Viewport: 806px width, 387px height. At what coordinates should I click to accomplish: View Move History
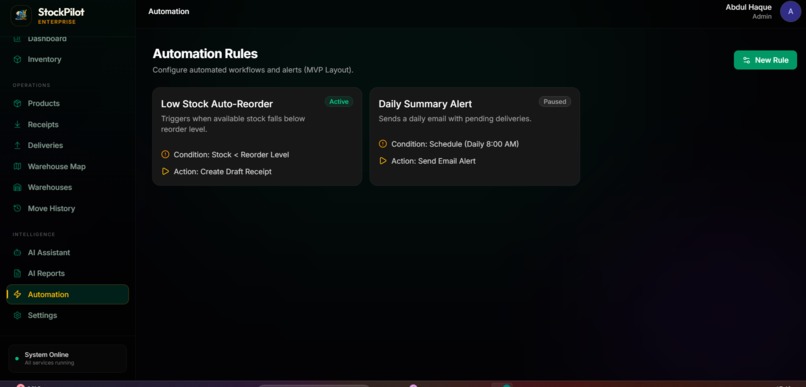tap(67, 209)
